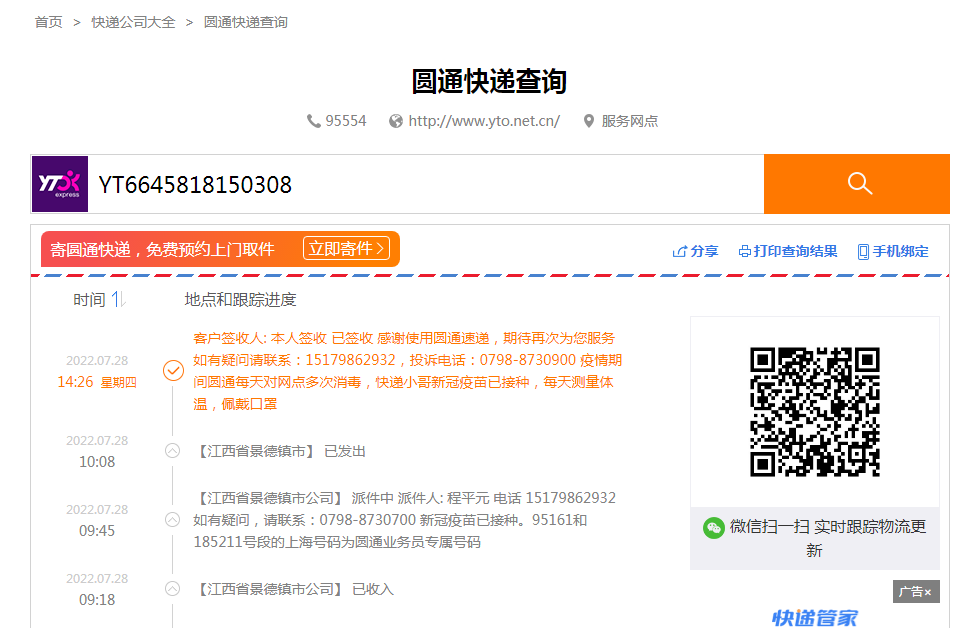The height and width of the screenshot is (628, 978).
Task: Click the 圆通快递查询 page heading
Action: [x=489, y=82]
